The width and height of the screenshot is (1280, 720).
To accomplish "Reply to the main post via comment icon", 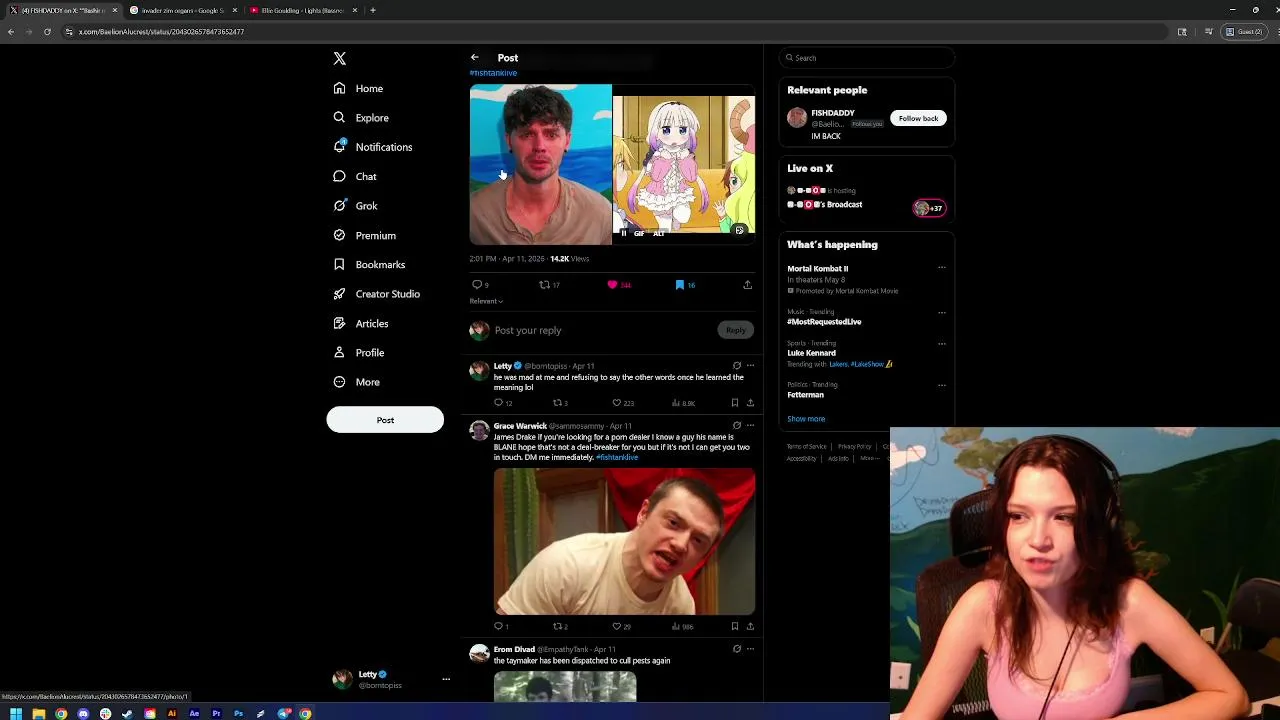I will pyautogui.click(x=478, y=285).
